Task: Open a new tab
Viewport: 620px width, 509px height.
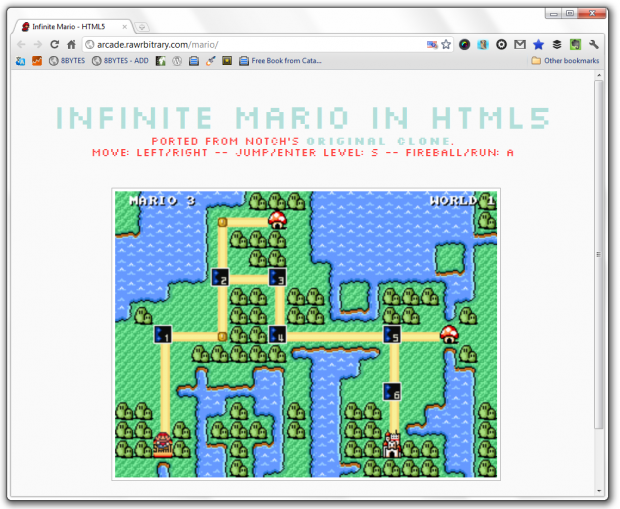Action: 142,27
